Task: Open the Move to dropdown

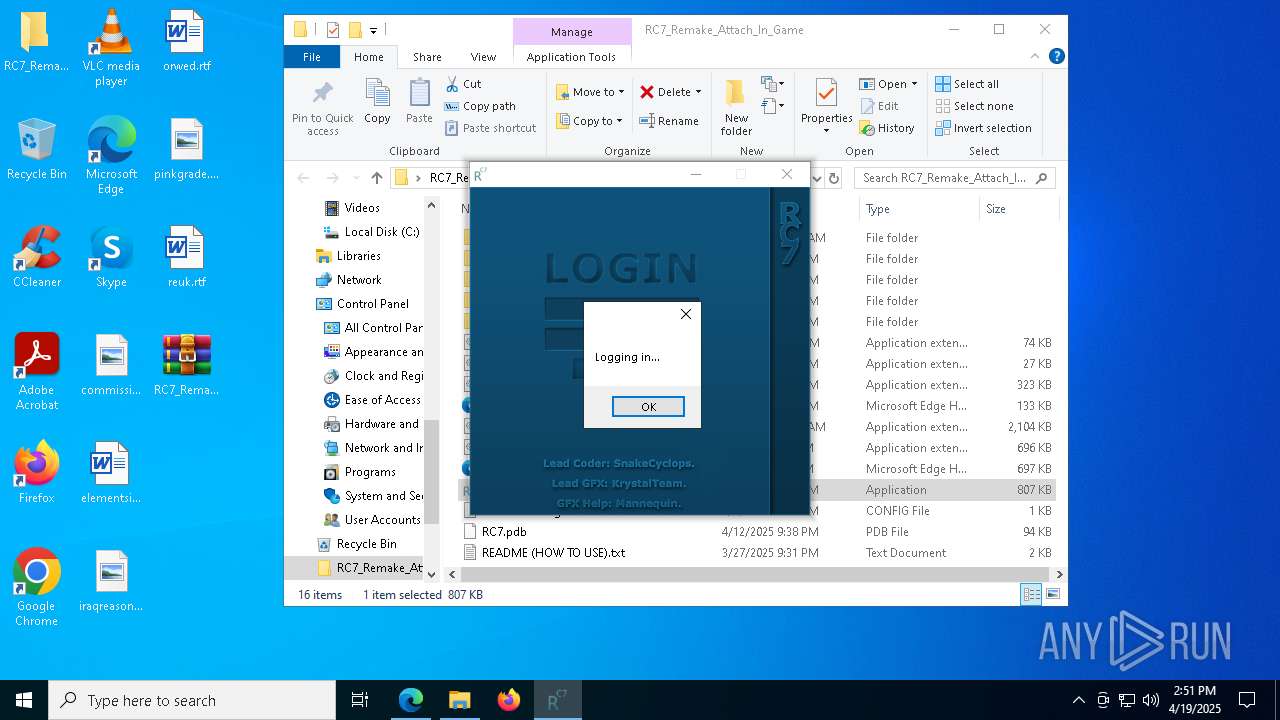Action: click(590, 92)
